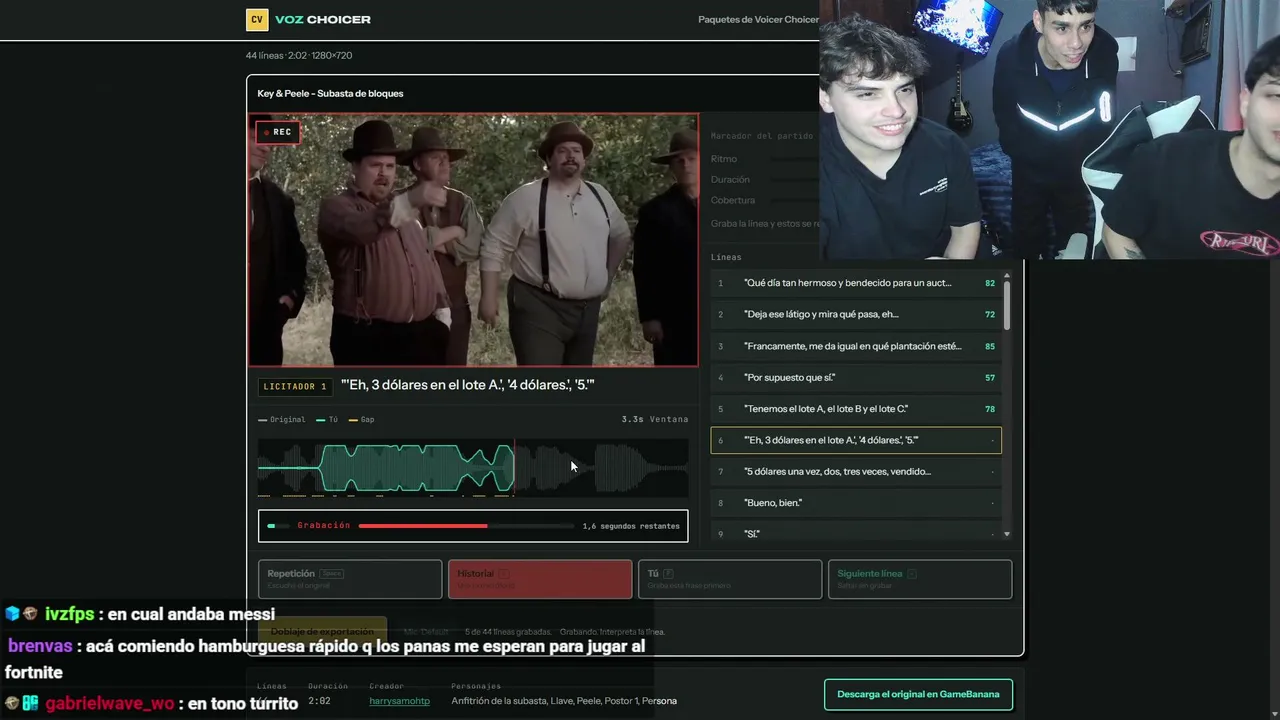Click the 2:02 duration value

click(319, 701)
